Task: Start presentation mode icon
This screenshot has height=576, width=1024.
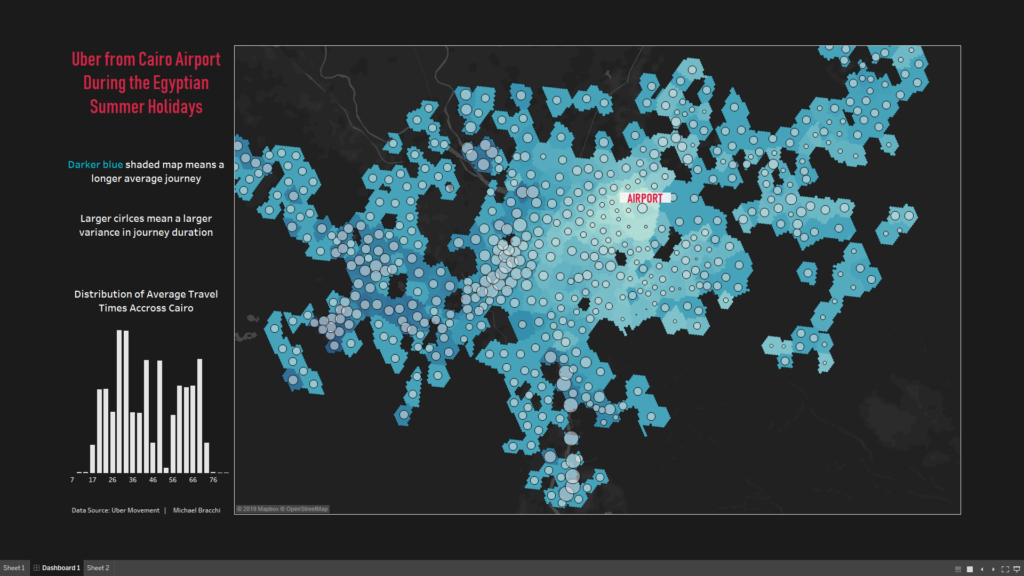Action: pos(1017,569)
